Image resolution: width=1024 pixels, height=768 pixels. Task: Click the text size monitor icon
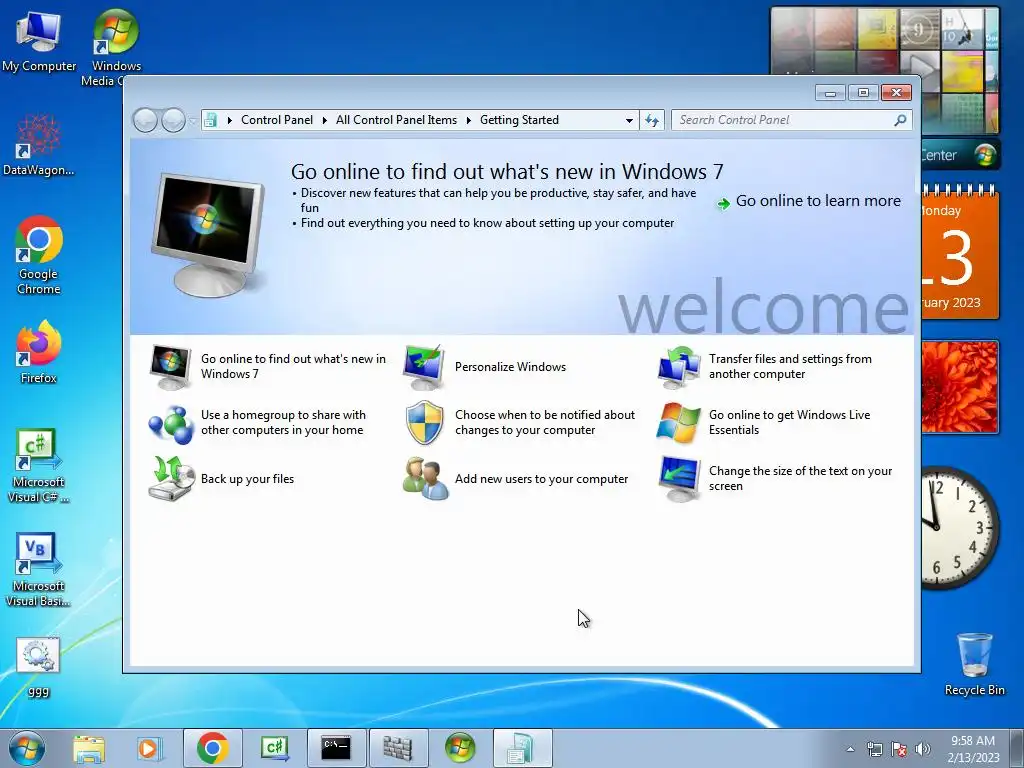click(679, 479)
